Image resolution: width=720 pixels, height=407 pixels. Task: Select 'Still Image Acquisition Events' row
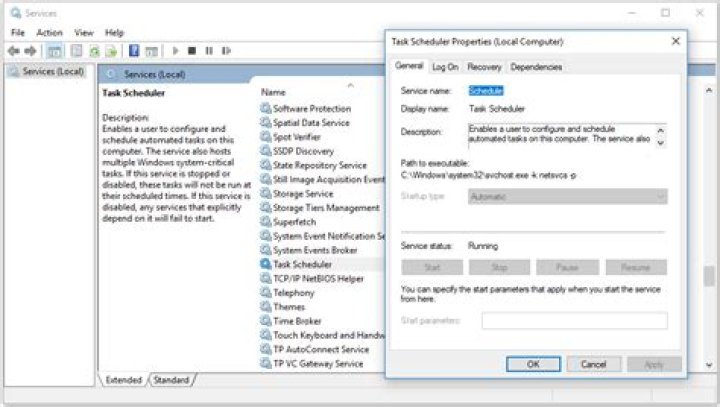click(x=322, y=179)
